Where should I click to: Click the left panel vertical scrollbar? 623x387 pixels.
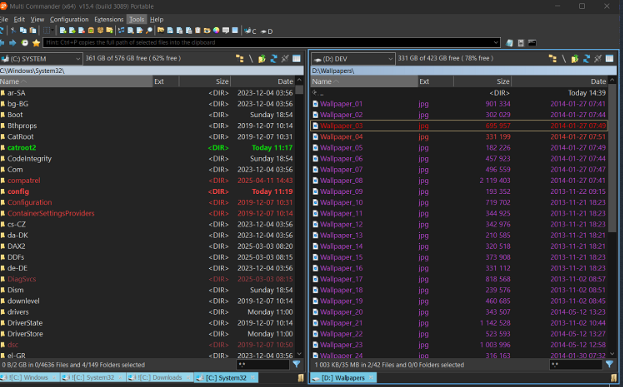[300, 217]
